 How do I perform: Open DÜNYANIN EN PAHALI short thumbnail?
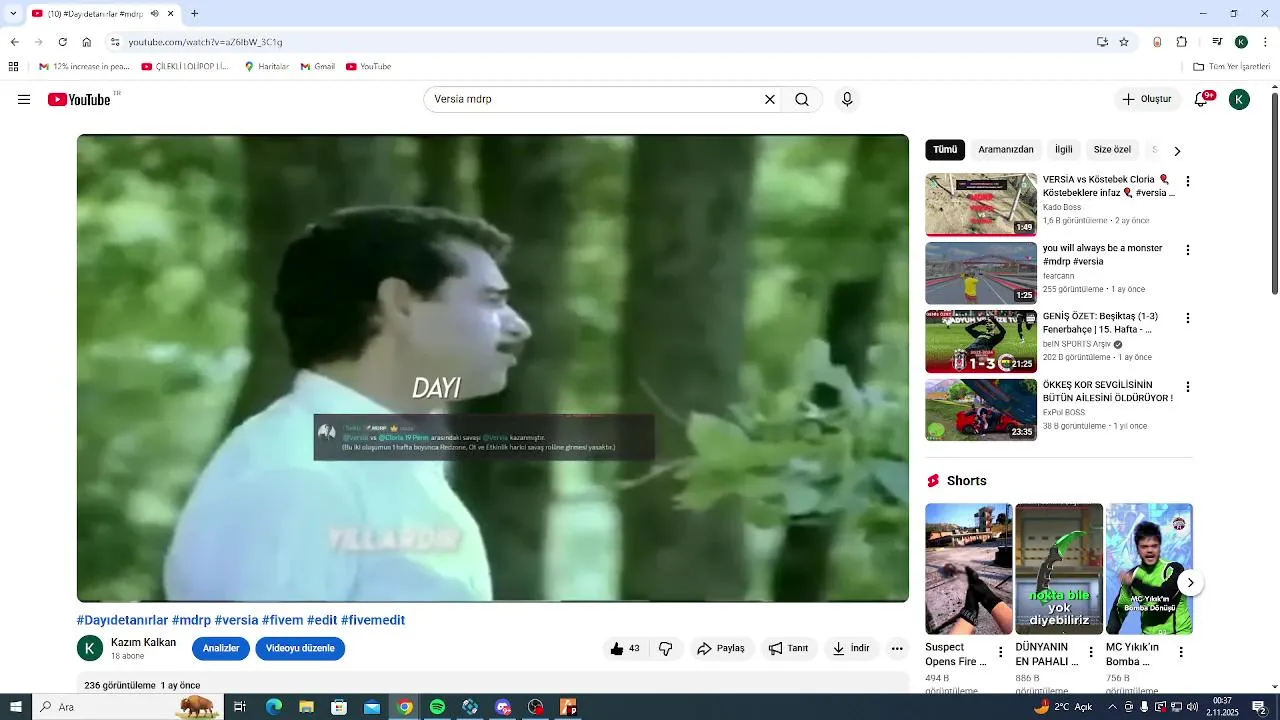click(1059, 569)
